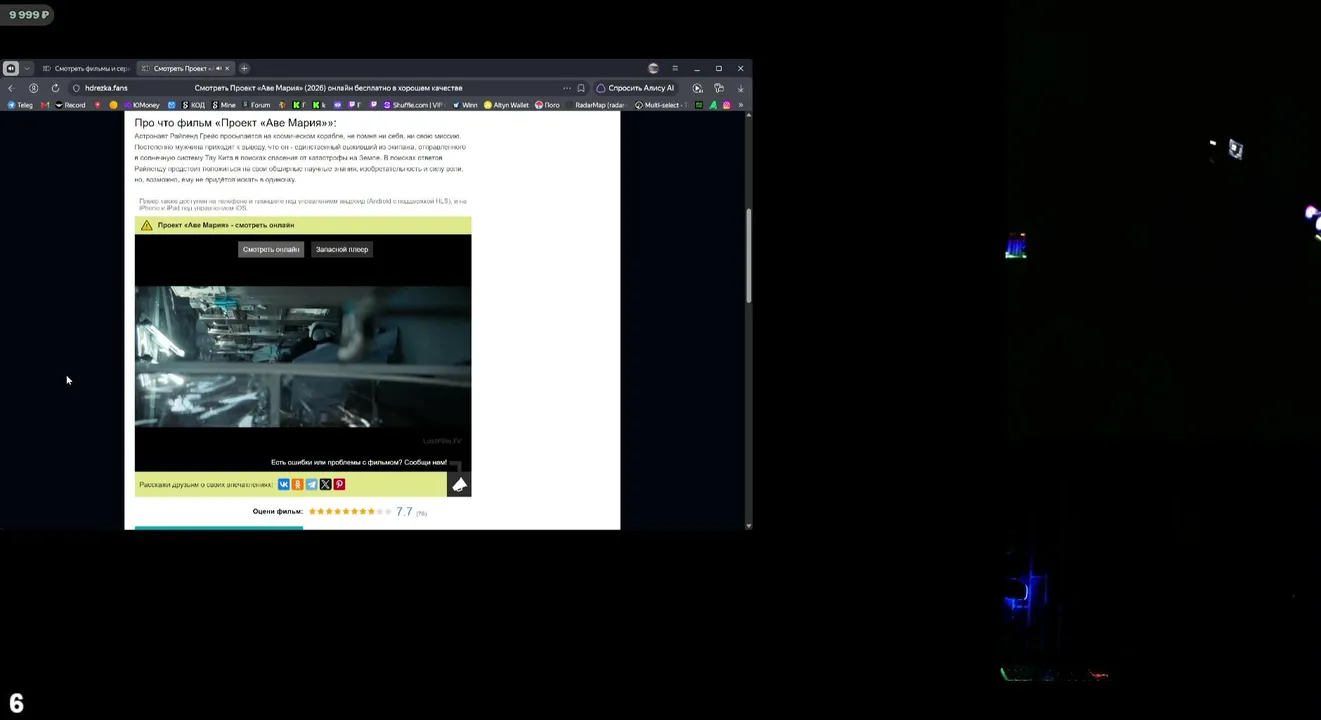Show site protection shield info
Screen dimensions: 1321x720
[x=76, y=88]
